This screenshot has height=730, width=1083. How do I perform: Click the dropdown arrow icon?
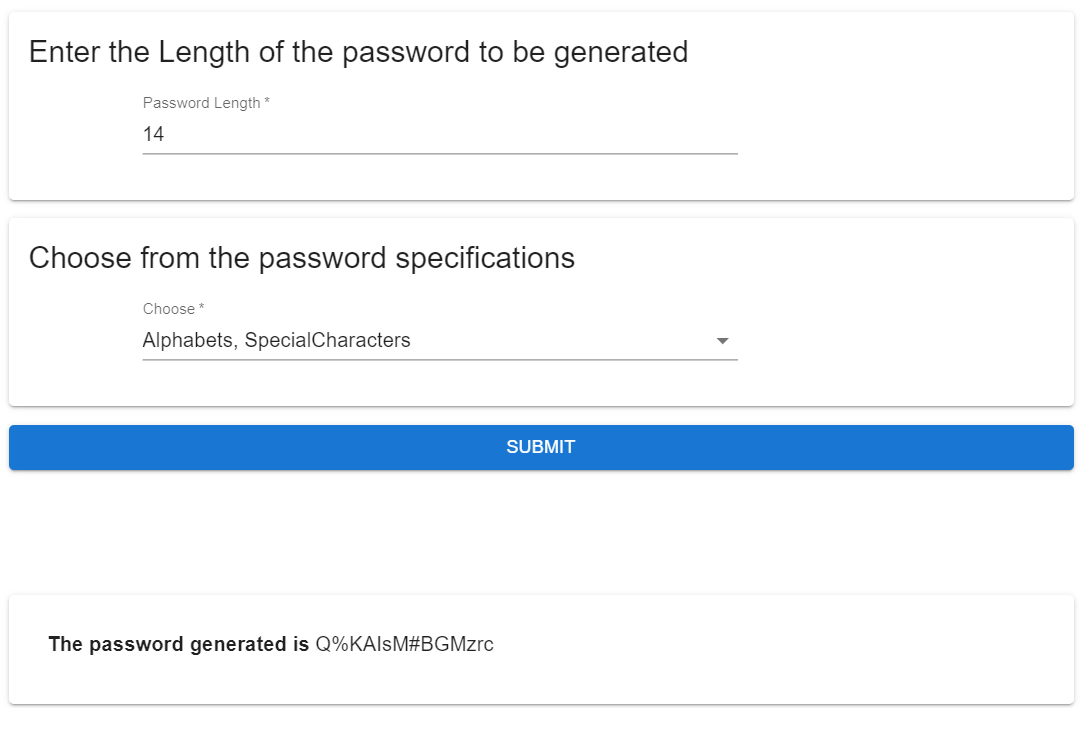[x=723, y=341]
